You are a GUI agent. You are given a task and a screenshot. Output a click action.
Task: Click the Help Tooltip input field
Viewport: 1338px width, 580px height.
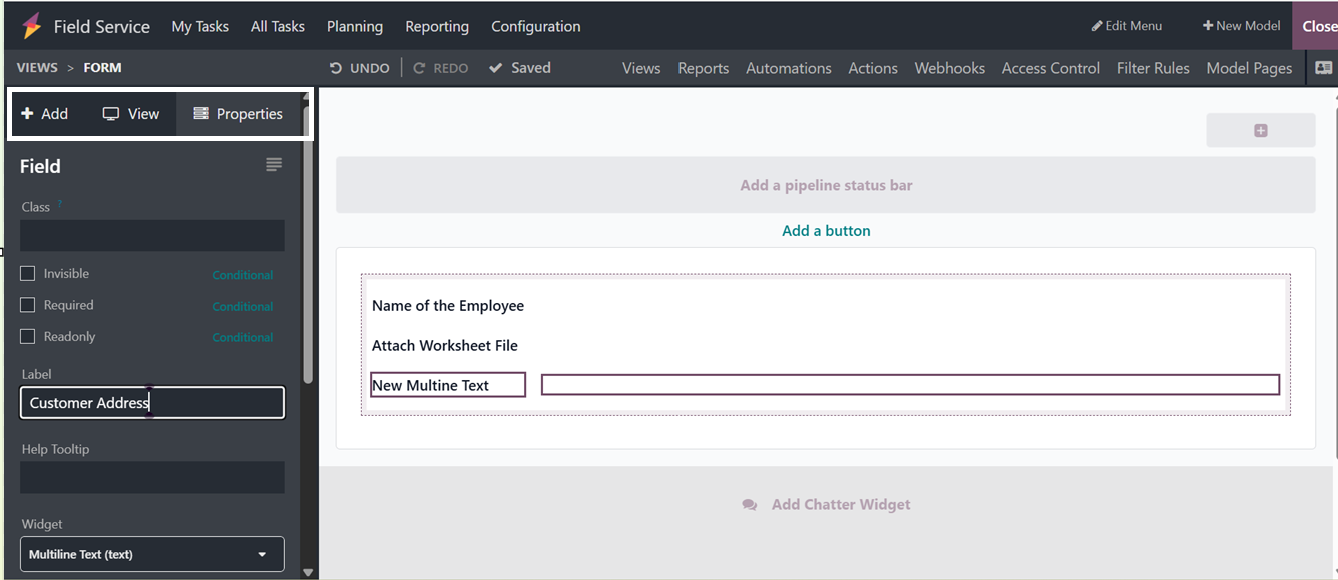tap(152, 478)
